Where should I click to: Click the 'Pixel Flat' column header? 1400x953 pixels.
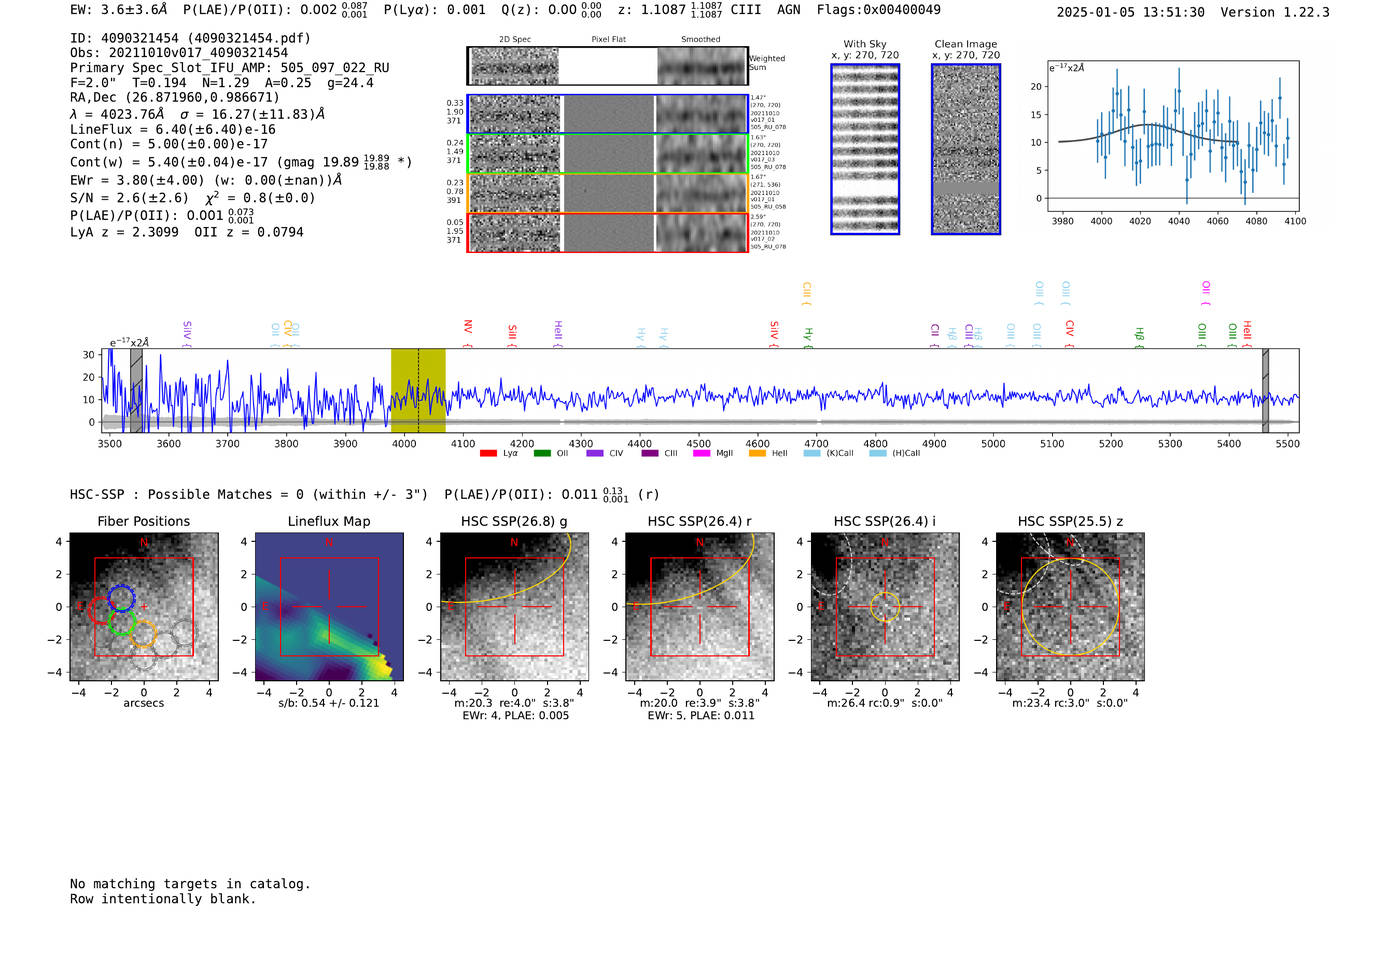pyautogui.click(x=608, y=39)
